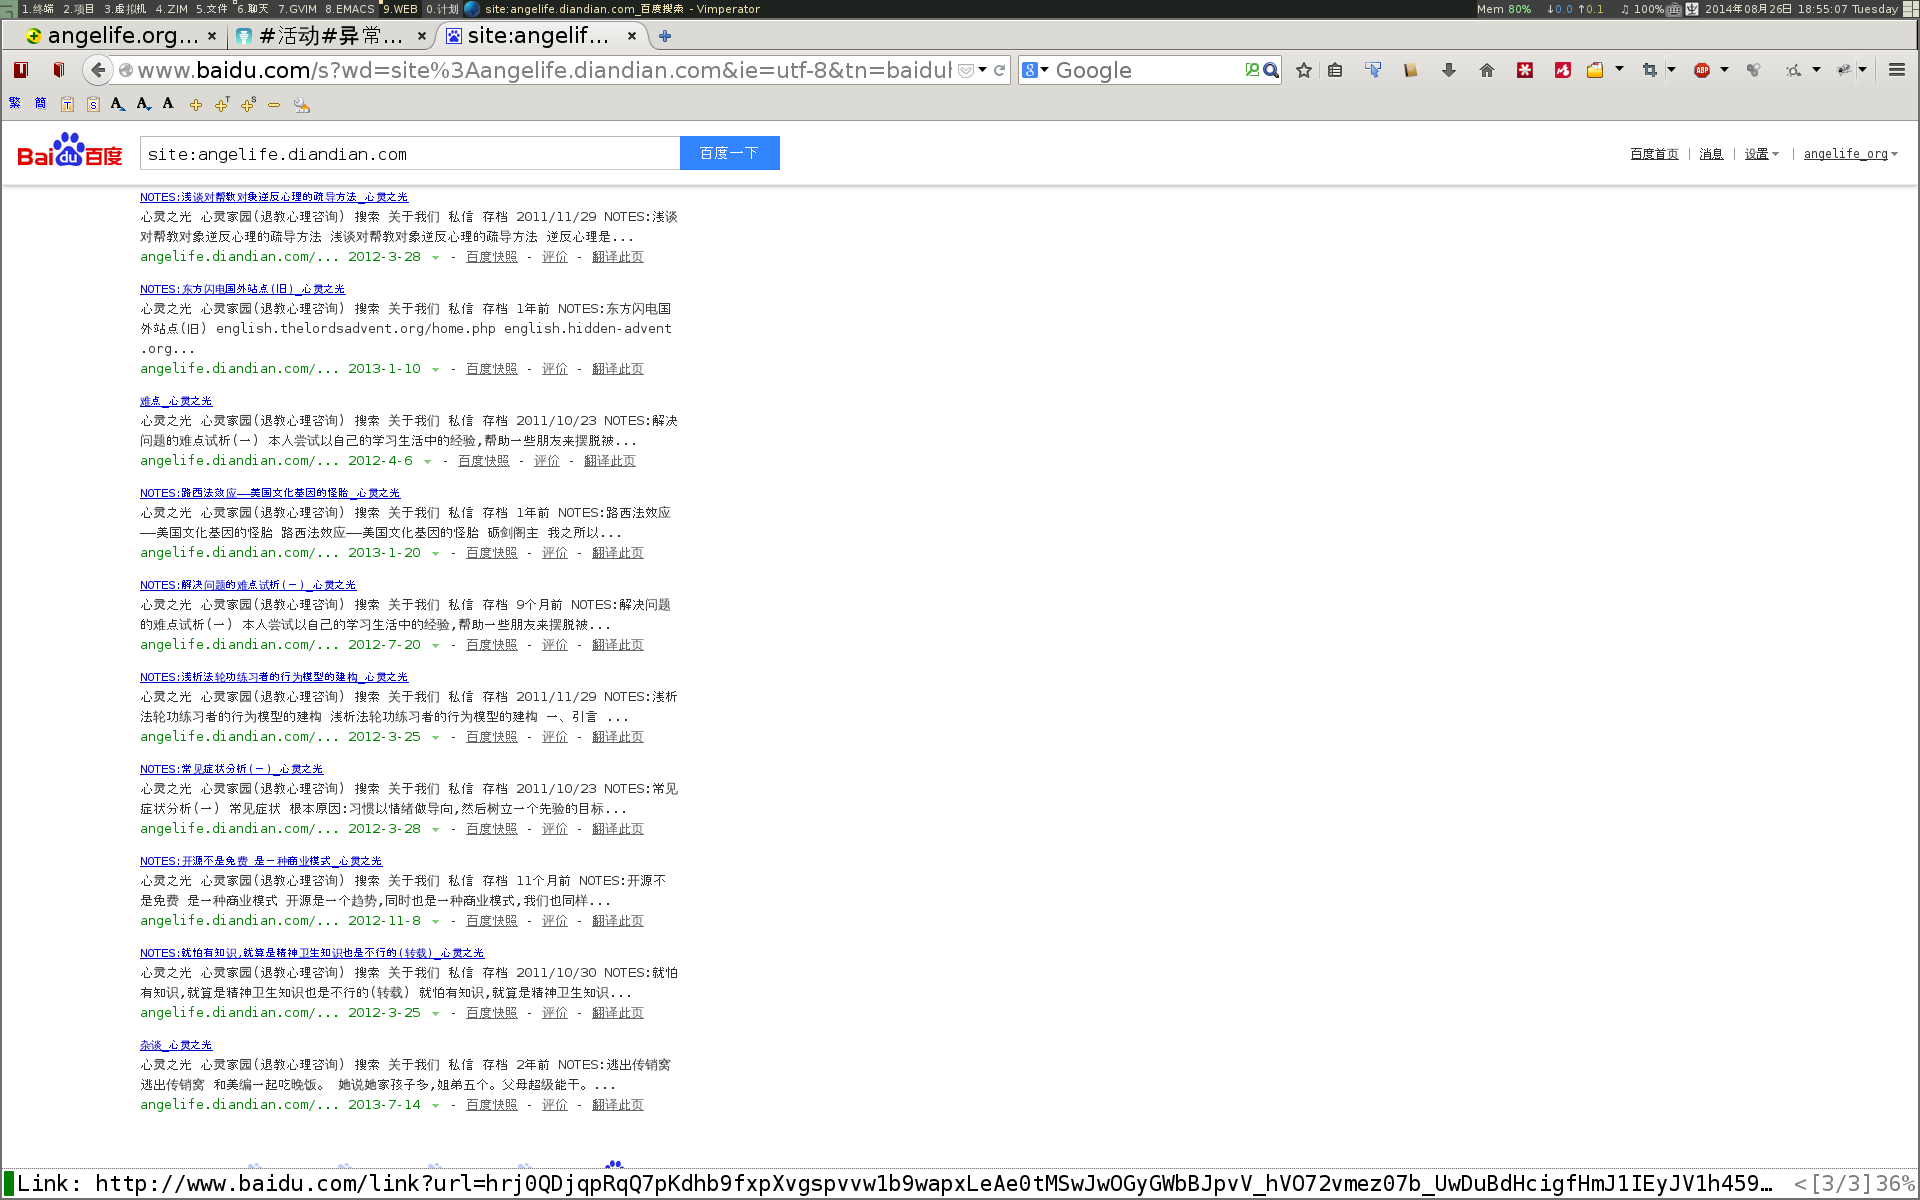Click the Traditional Chinese 繁 conversion icon

click(15, 103)
